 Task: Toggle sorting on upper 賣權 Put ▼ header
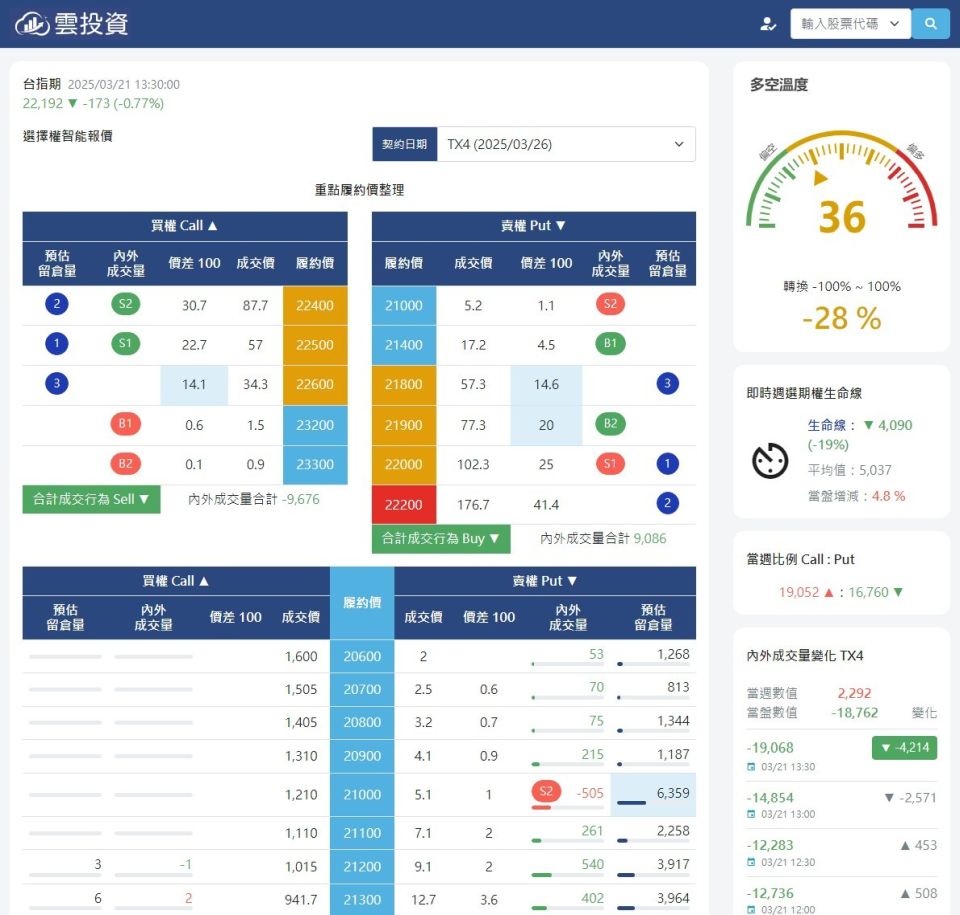(533, 226)
